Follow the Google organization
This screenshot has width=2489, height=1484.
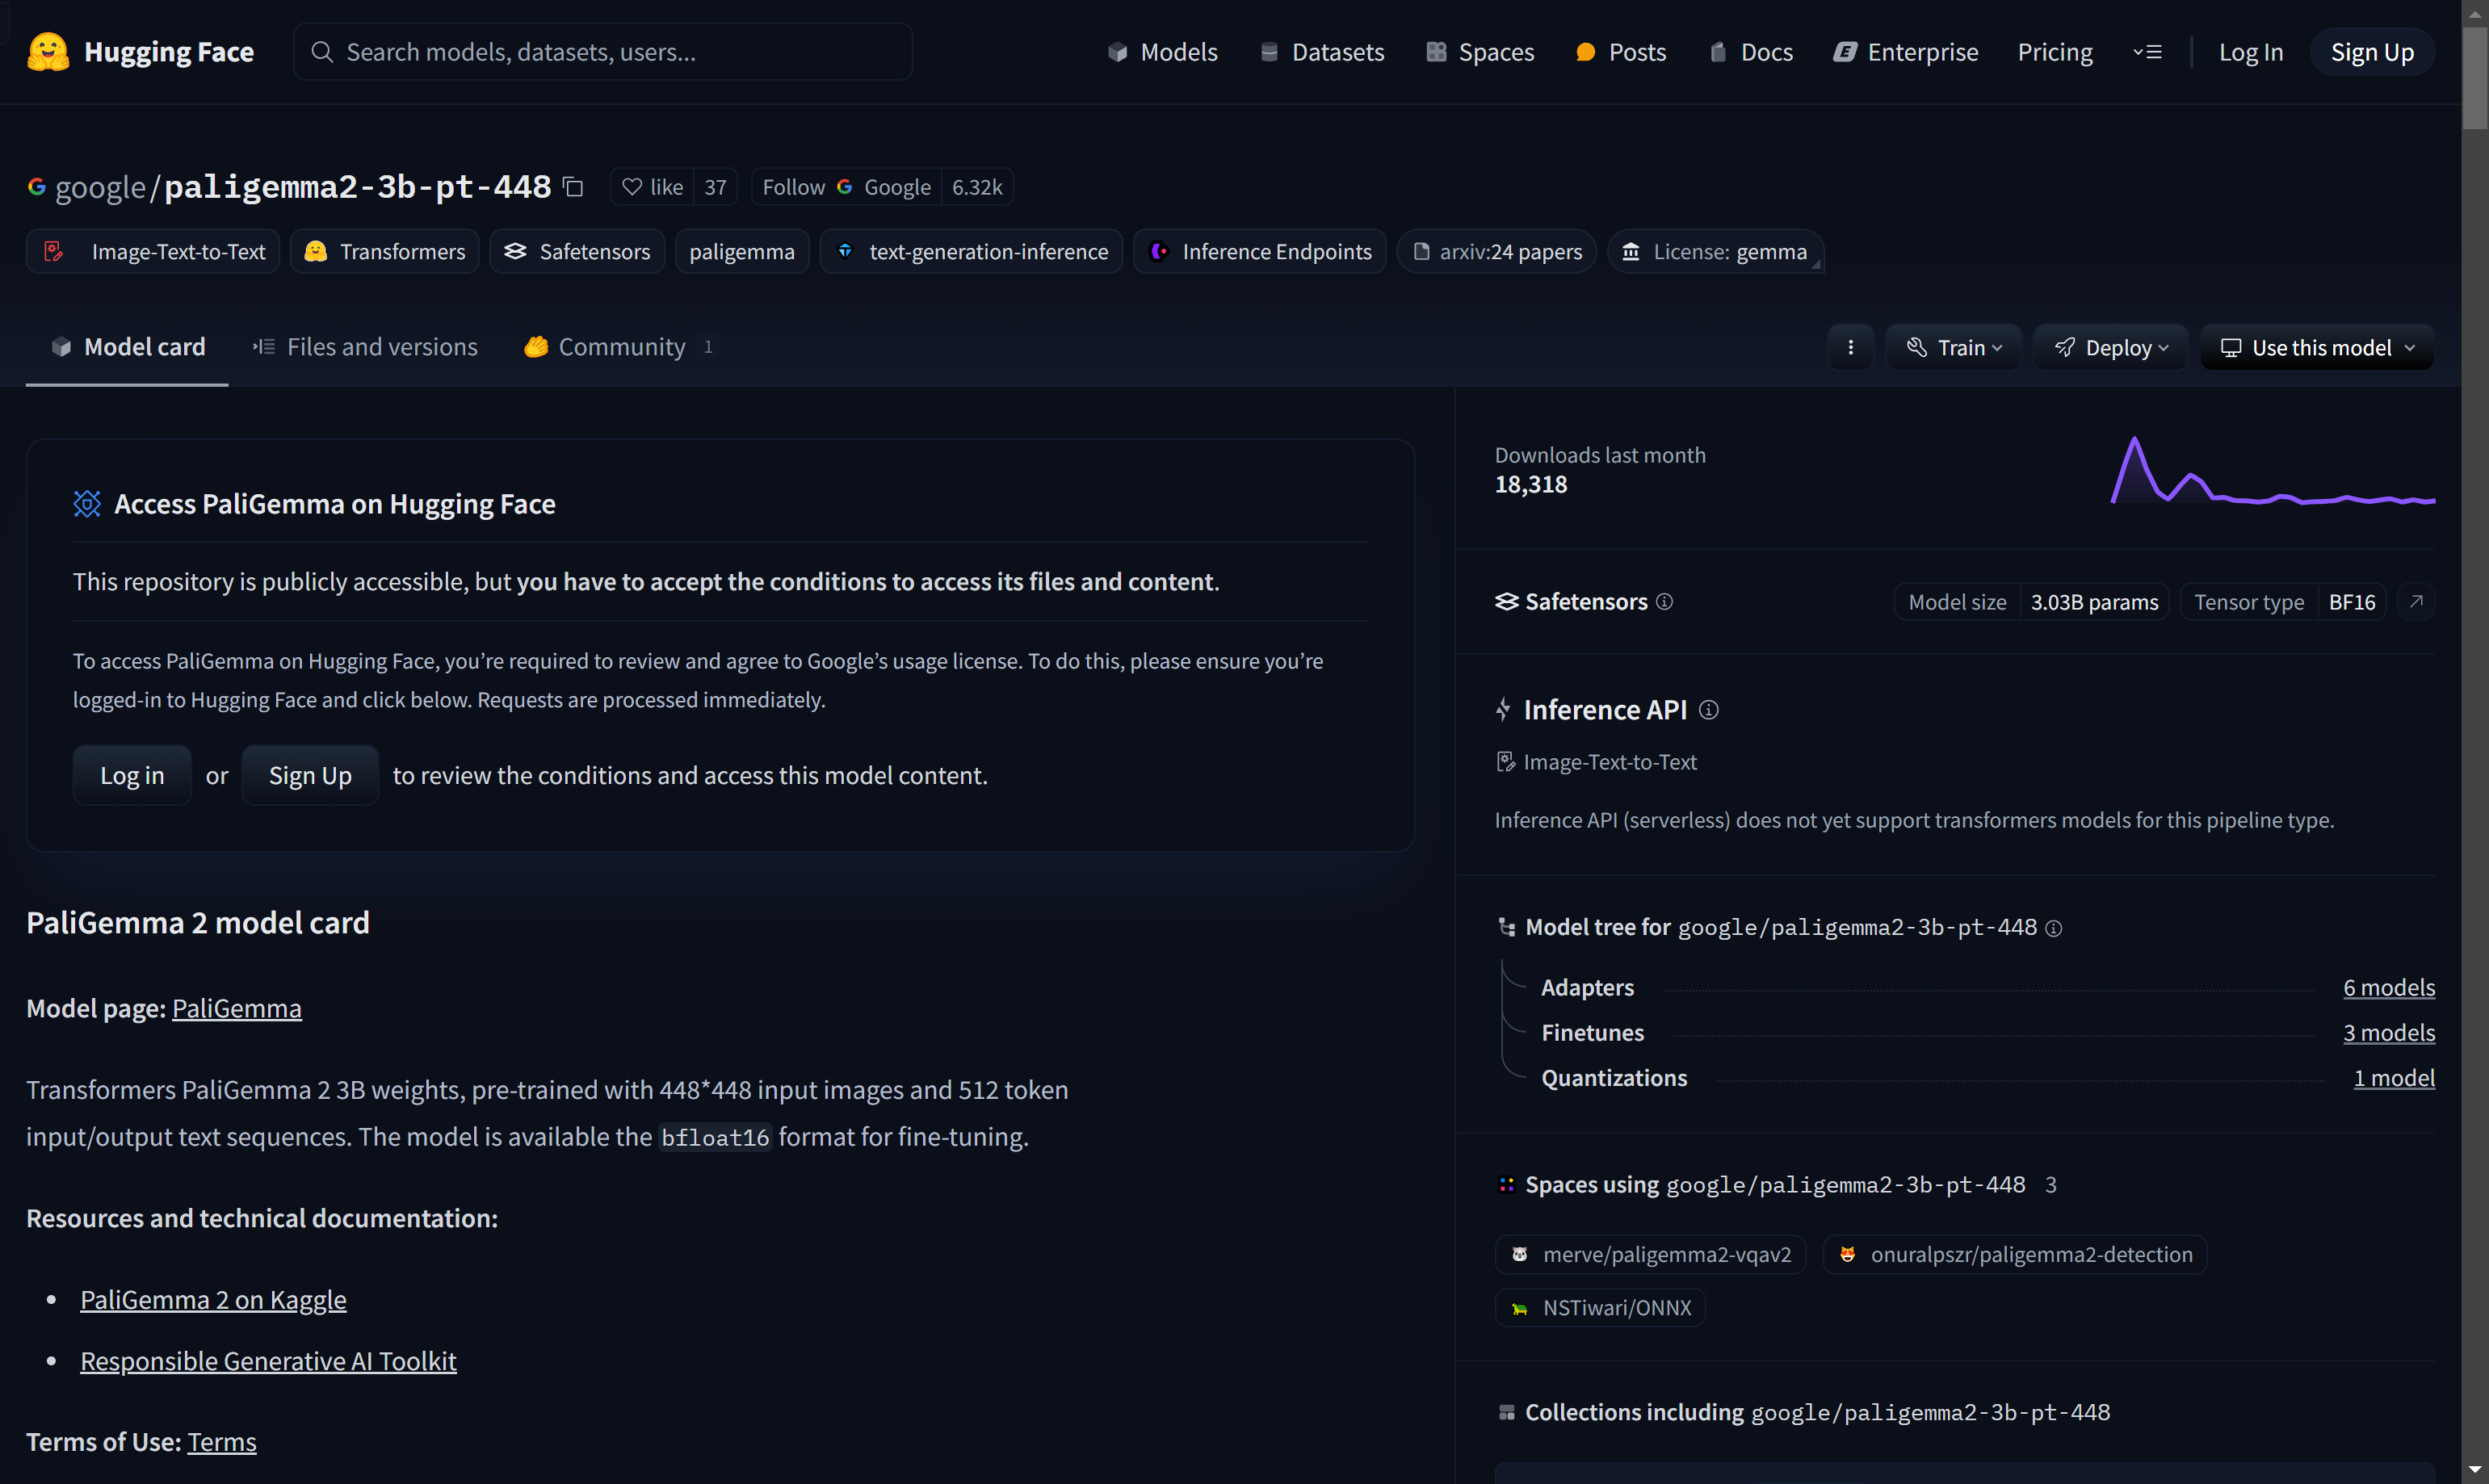846,187
